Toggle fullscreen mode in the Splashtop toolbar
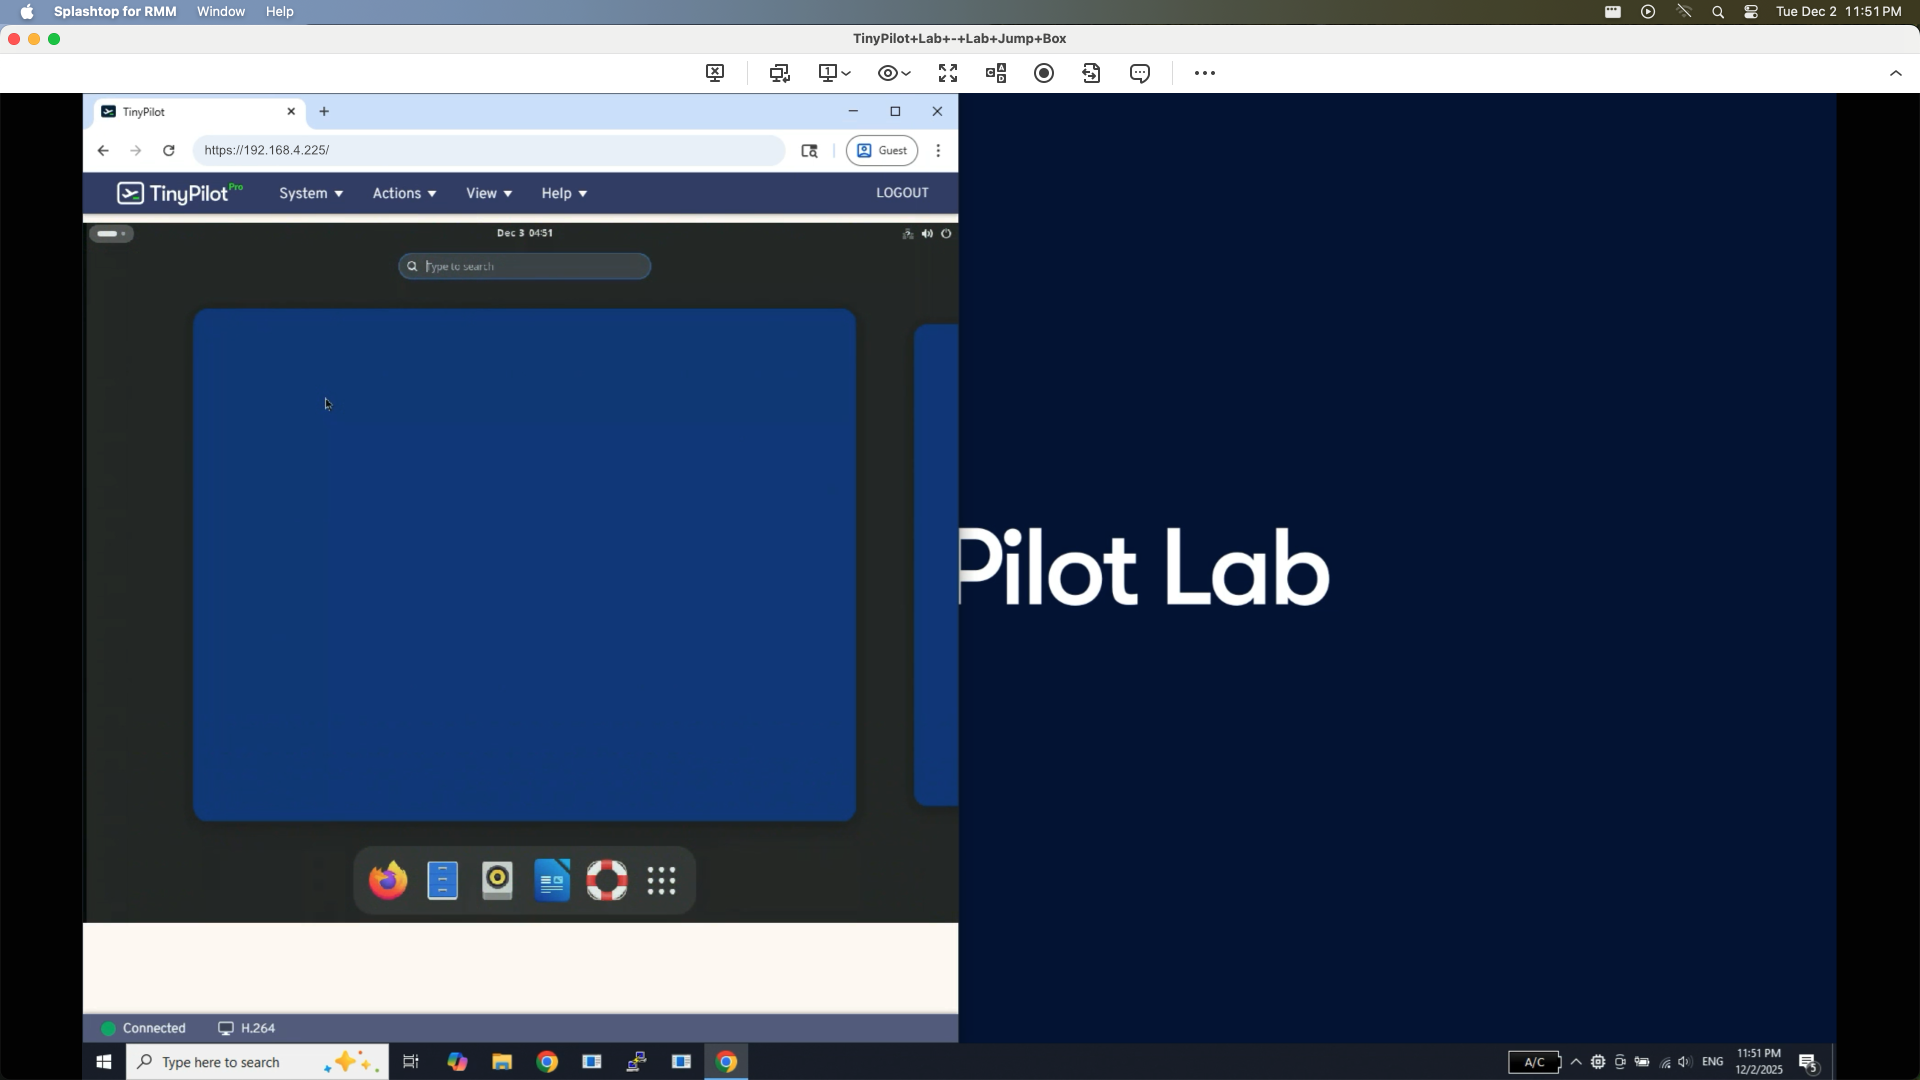The height and width of the screenshot is (1080, 1920). point(946,73)
